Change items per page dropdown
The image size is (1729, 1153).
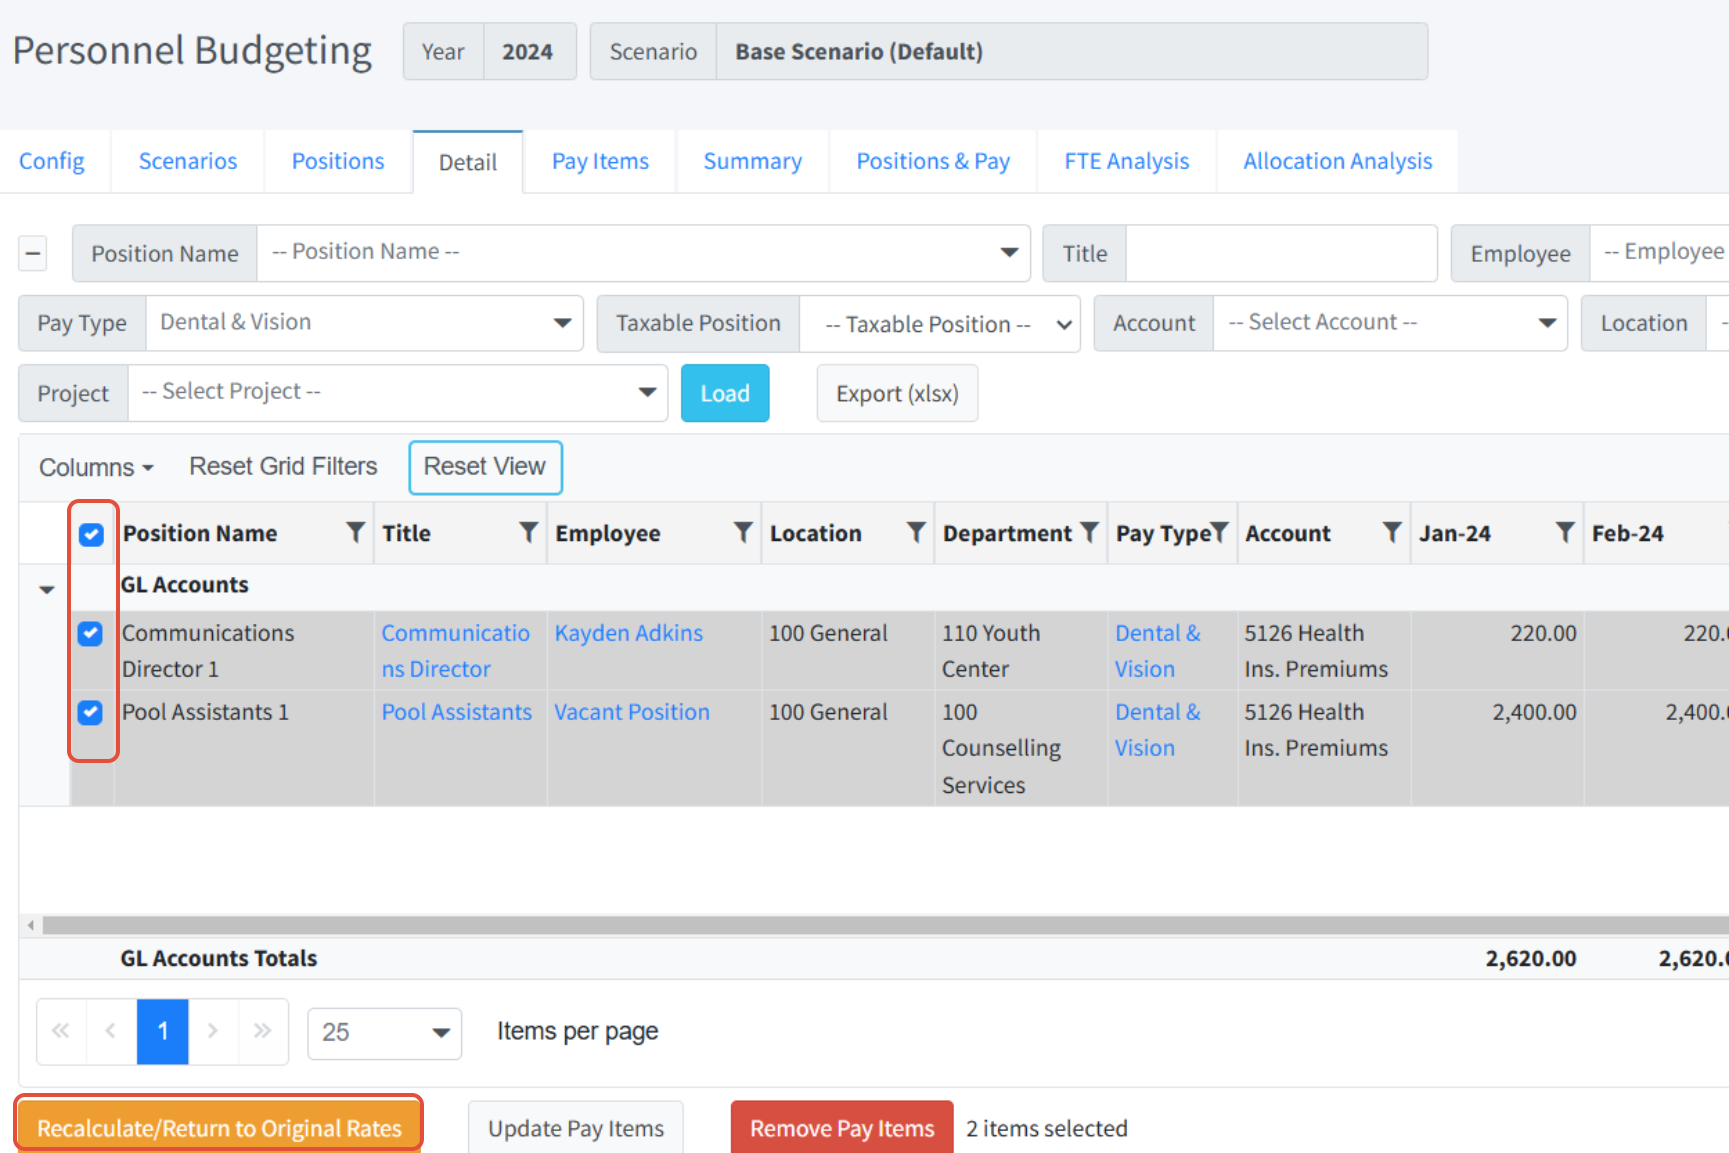click(385, 1033)
